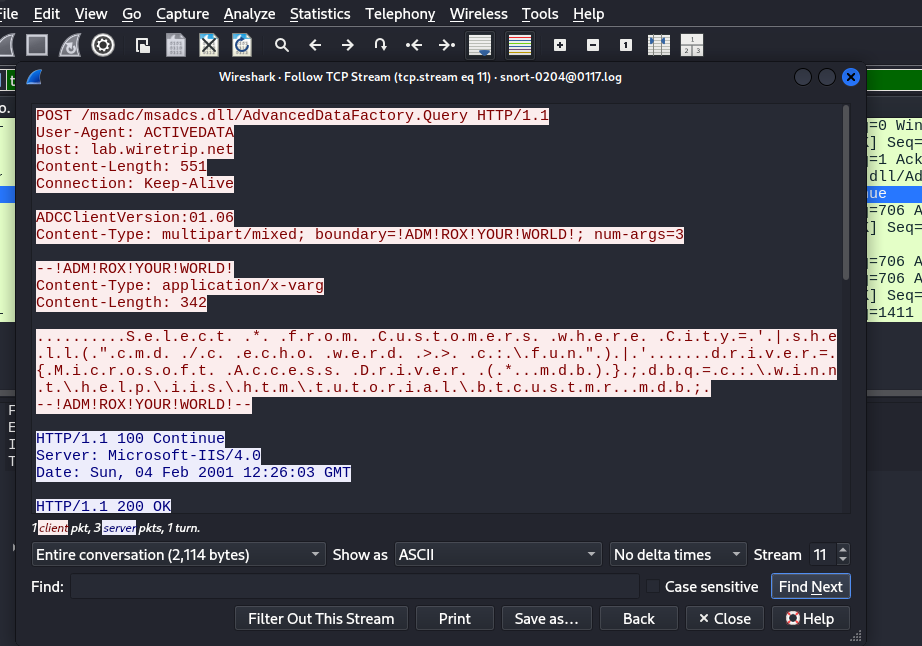
Task: Jump to the last packet icon
Action: pyautogui.click(x=447, y=45)
